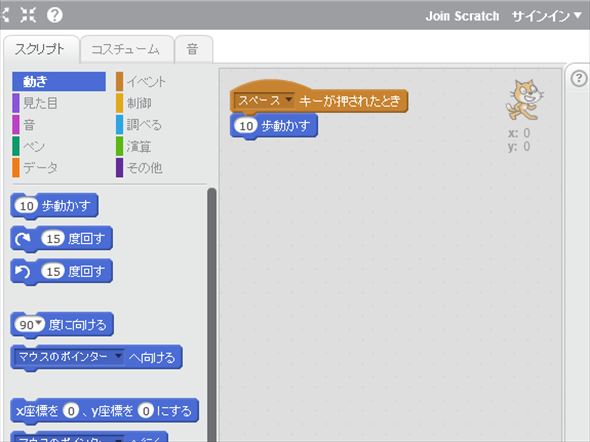Screen dimensions: 590x442
Task: Click the 10 歩動かす block in palette
Action: point(55,206)
